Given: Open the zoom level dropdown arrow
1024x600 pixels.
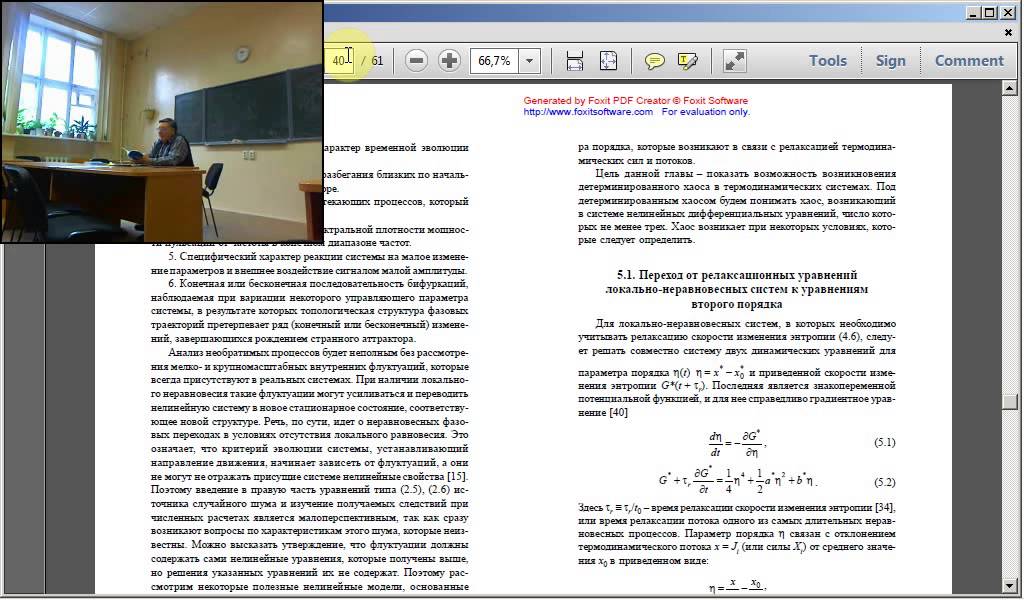Looking at the screenshot, I should 530,61.
